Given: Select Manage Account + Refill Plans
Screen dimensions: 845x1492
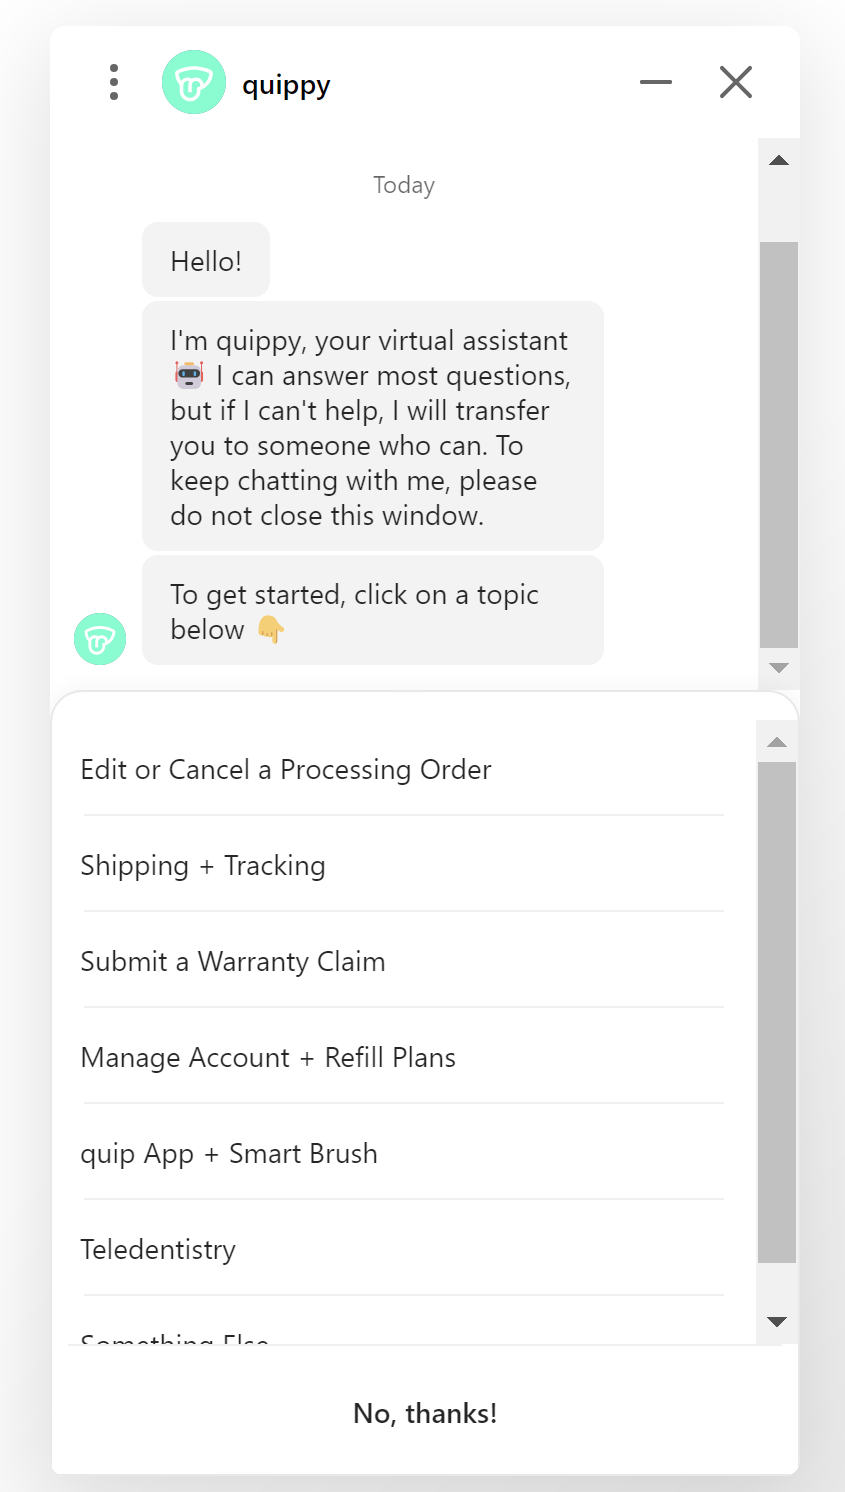Looking at the screenshot, I should click(x=268, y=1058).
